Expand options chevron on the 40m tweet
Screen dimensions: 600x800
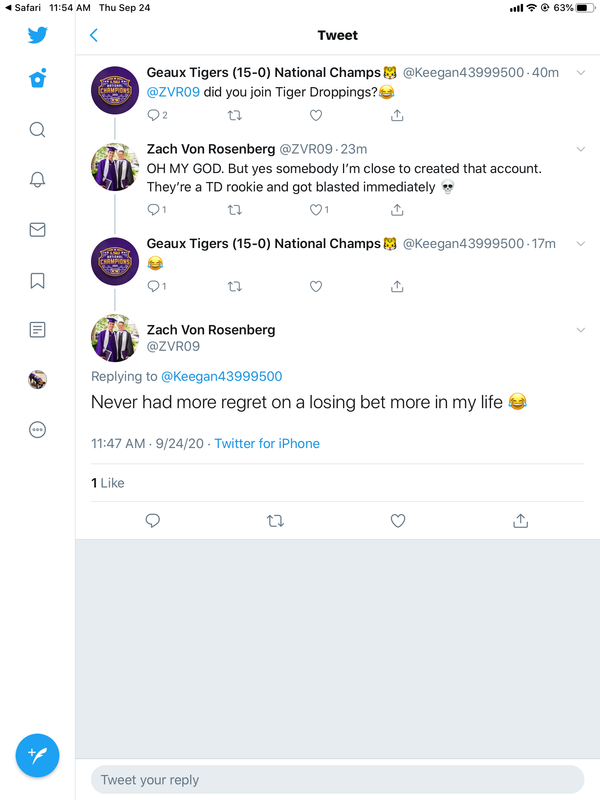point(581,72)
